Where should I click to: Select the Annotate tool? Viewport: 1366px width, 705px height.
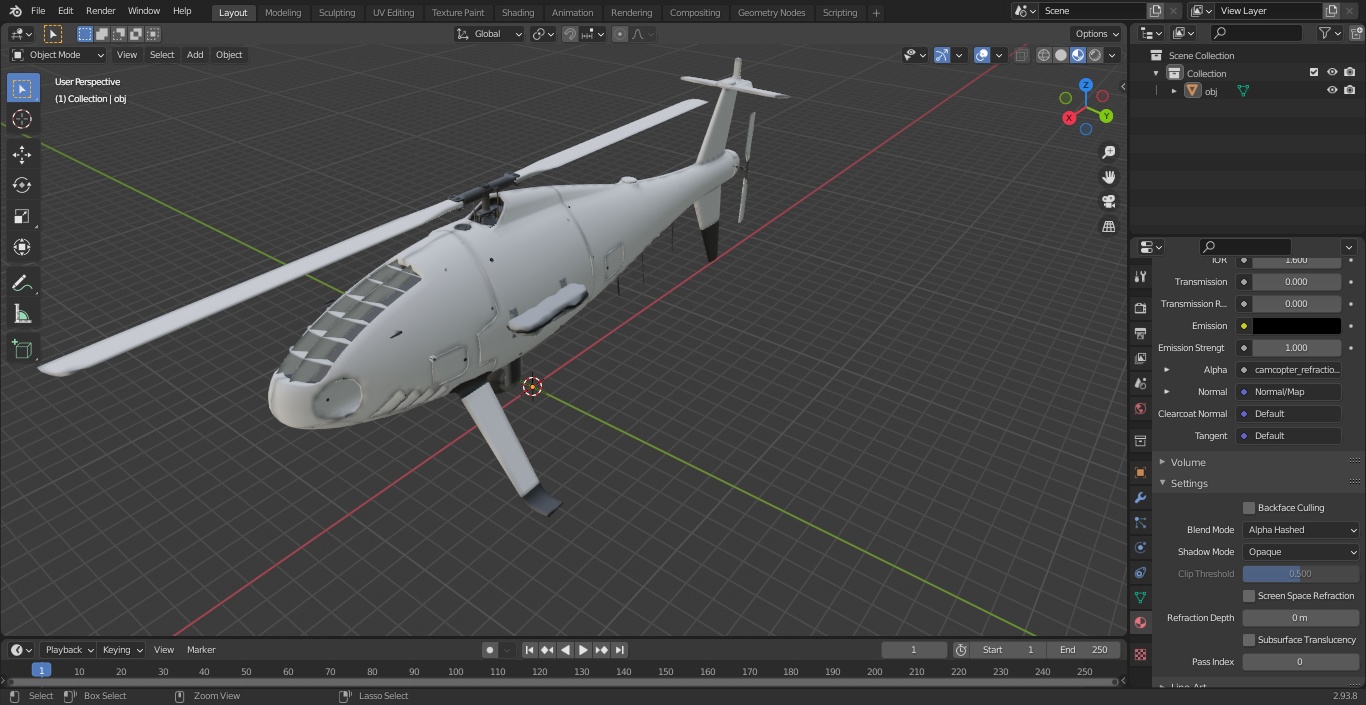22,284
